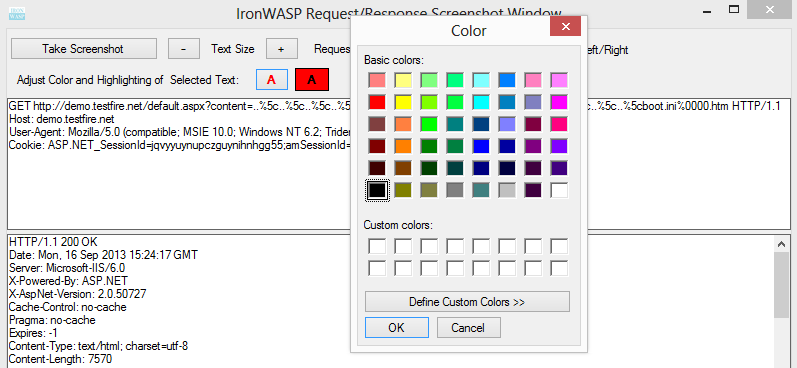Select the white basic color swatch
This screenshot has height=368, width=797.
(x=559, y=190)
